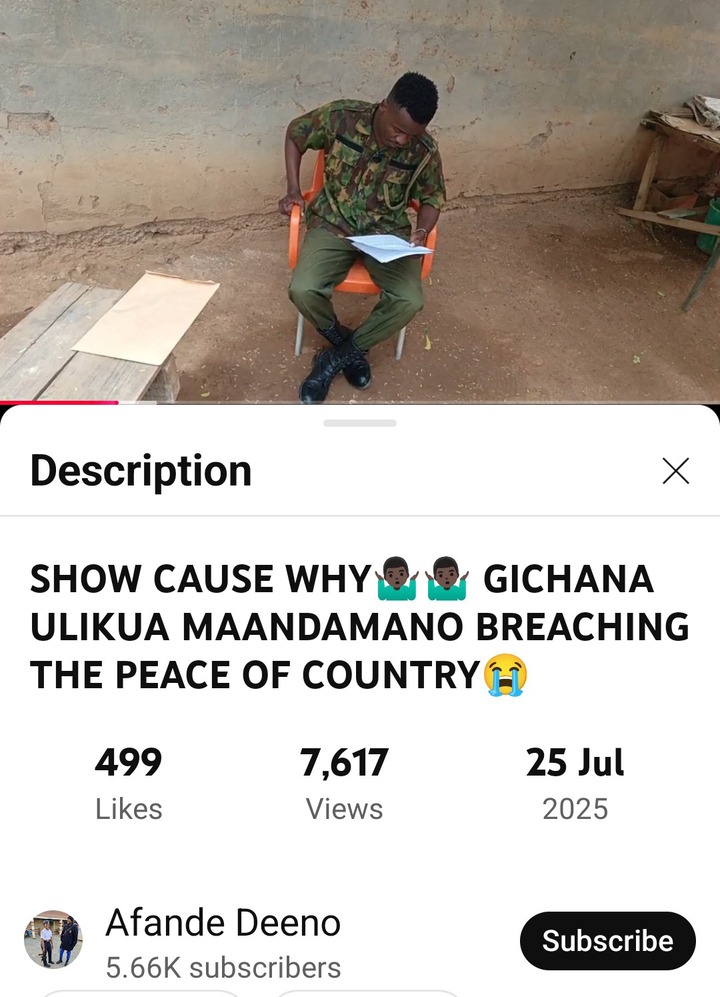720x997 pixels.
Task: Tap the 5.66K subscribers count
Action: [x=223, y=968]
